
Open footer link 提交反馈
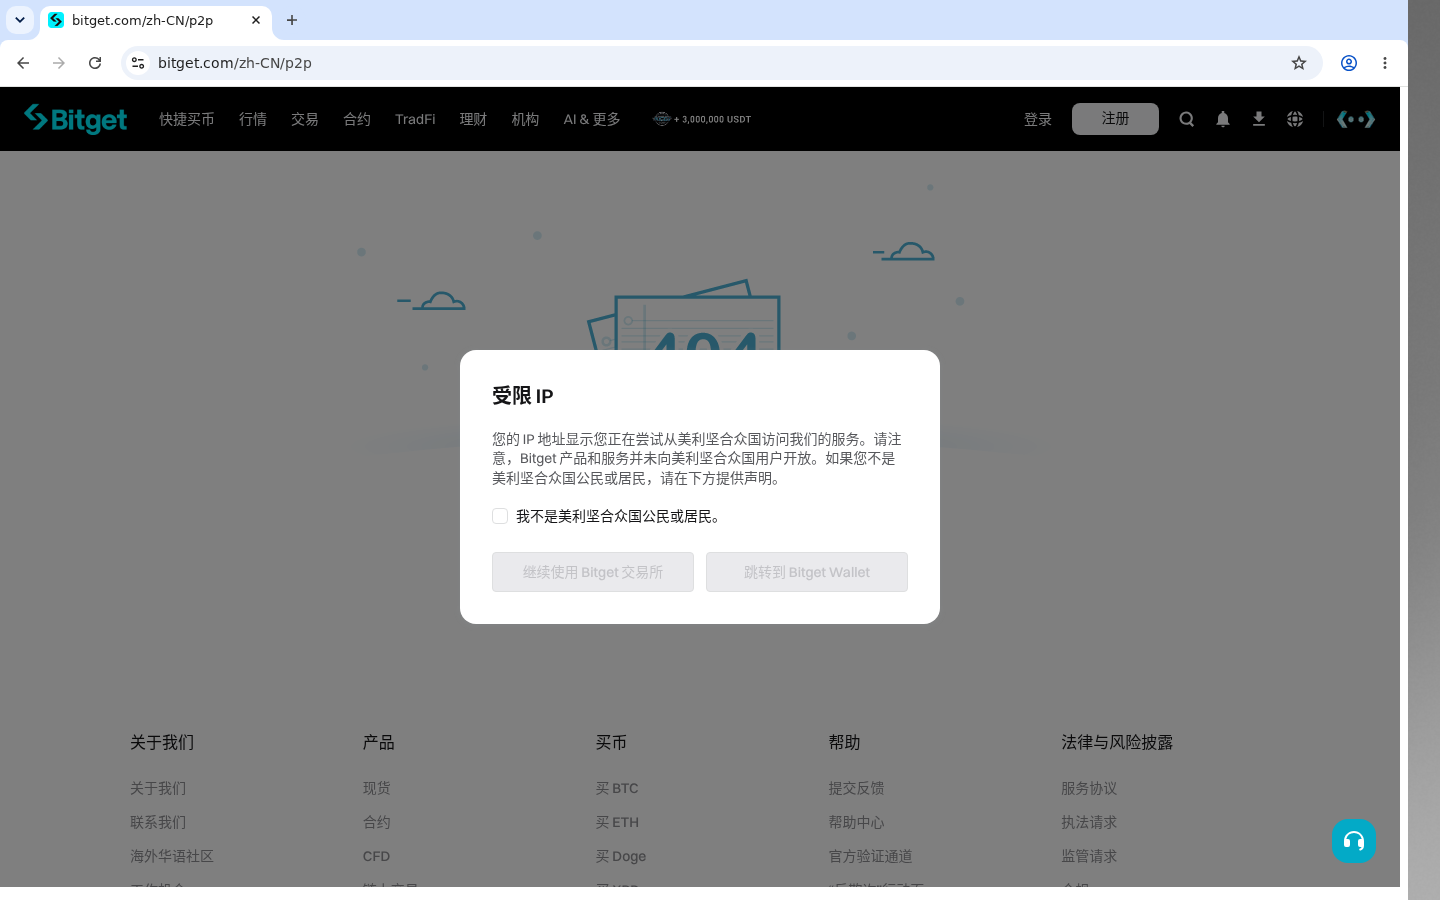[856, 788]
